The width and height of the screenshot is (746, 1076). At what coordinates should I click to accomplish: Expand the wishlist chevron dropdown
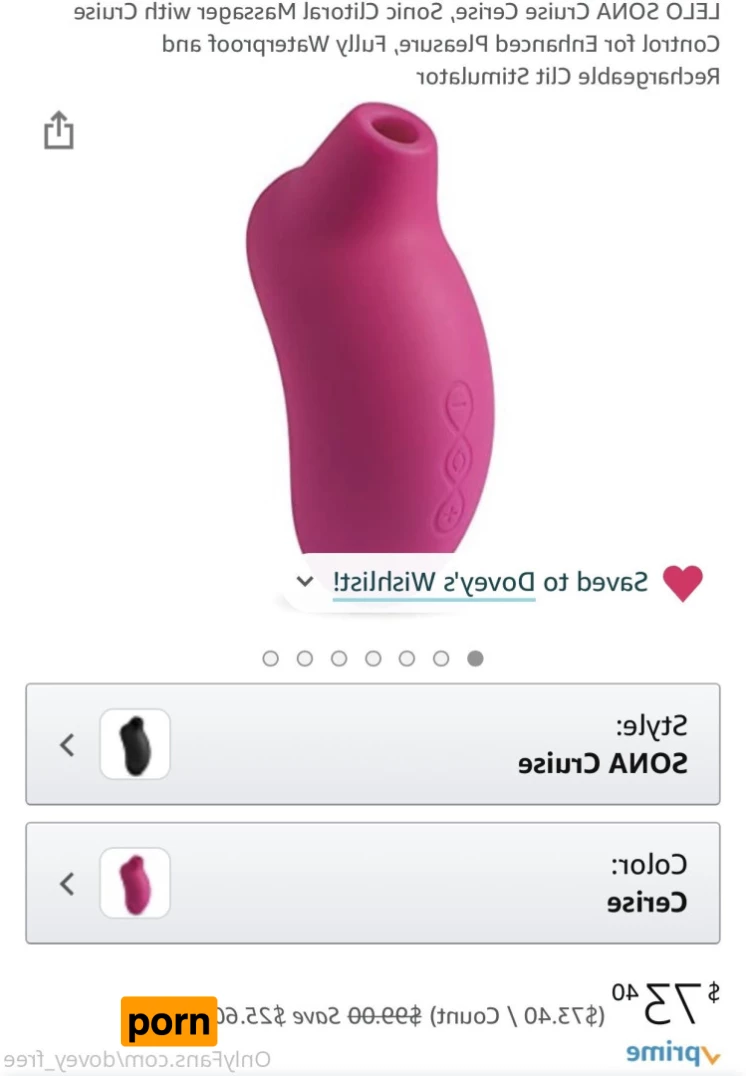pos(305,582)
